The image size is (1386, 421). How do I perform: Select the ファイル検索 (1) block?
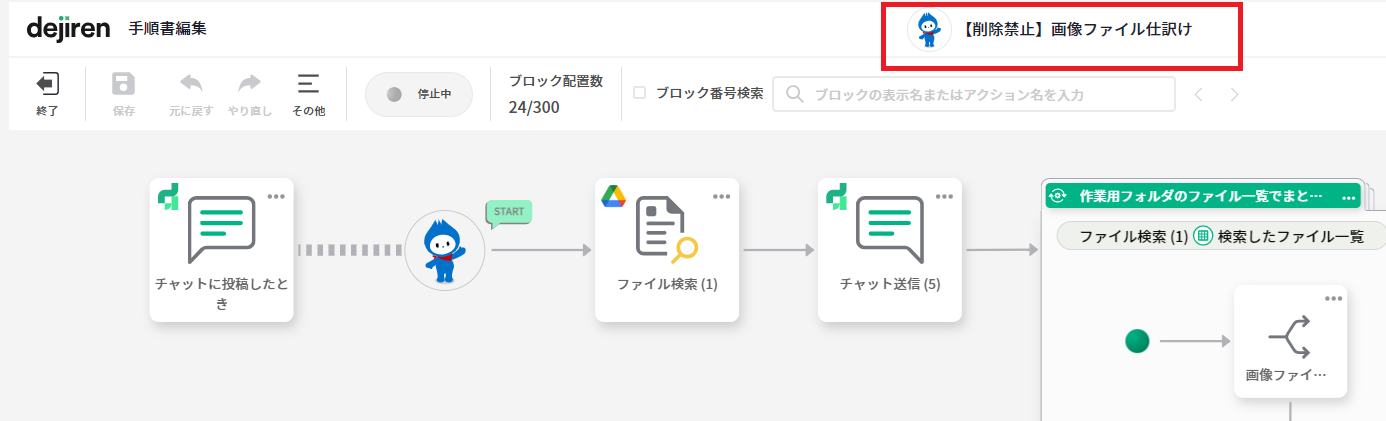667,250
